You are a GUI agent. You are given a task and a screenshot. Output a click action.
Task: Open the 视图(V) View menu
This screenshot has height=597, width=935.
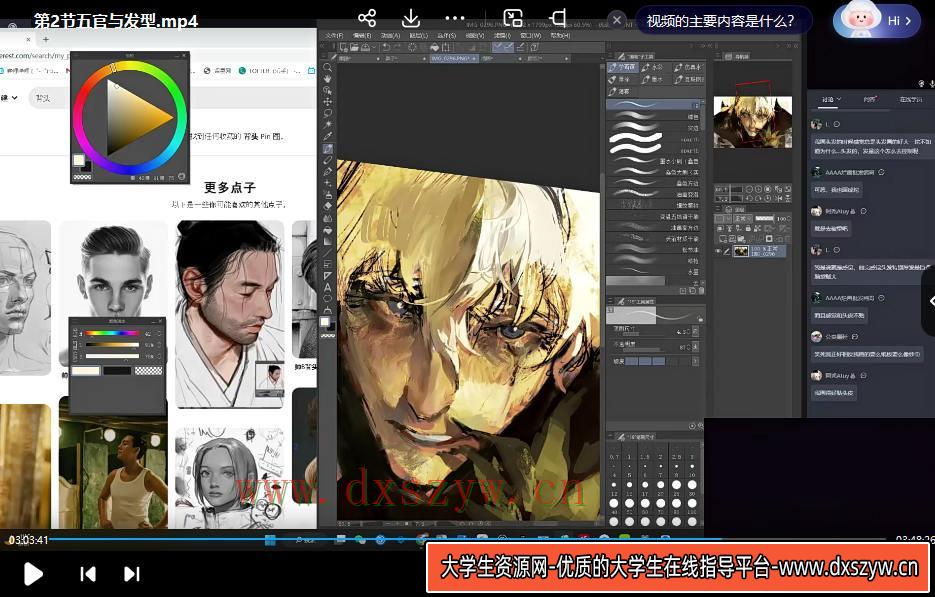475,35
